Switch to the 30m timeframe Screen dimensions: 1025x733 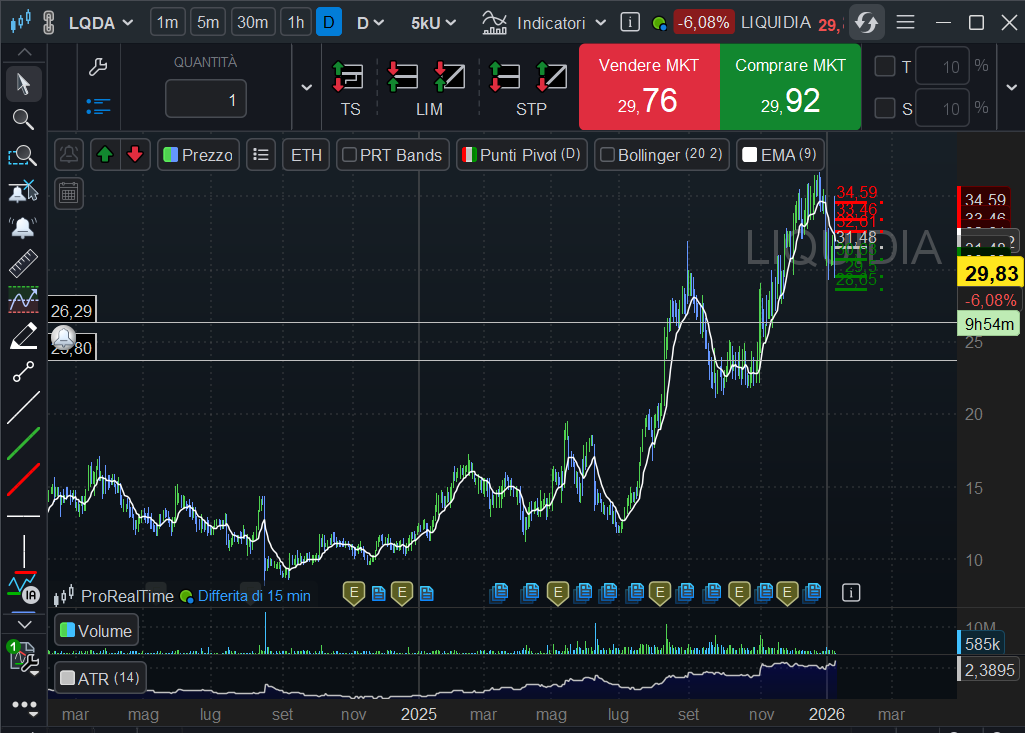(x=253, y=22)
